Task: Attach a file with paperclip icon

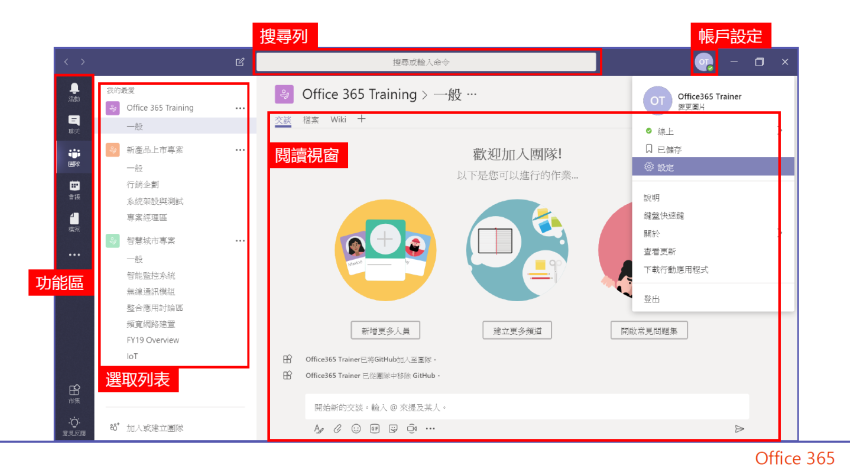Action: (338, 429)
